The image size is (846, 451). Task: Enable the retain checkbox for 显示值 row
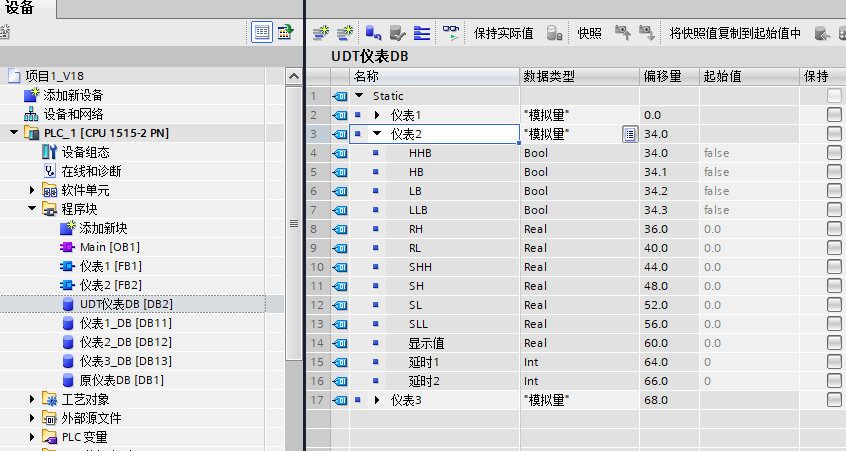[834, 343]
